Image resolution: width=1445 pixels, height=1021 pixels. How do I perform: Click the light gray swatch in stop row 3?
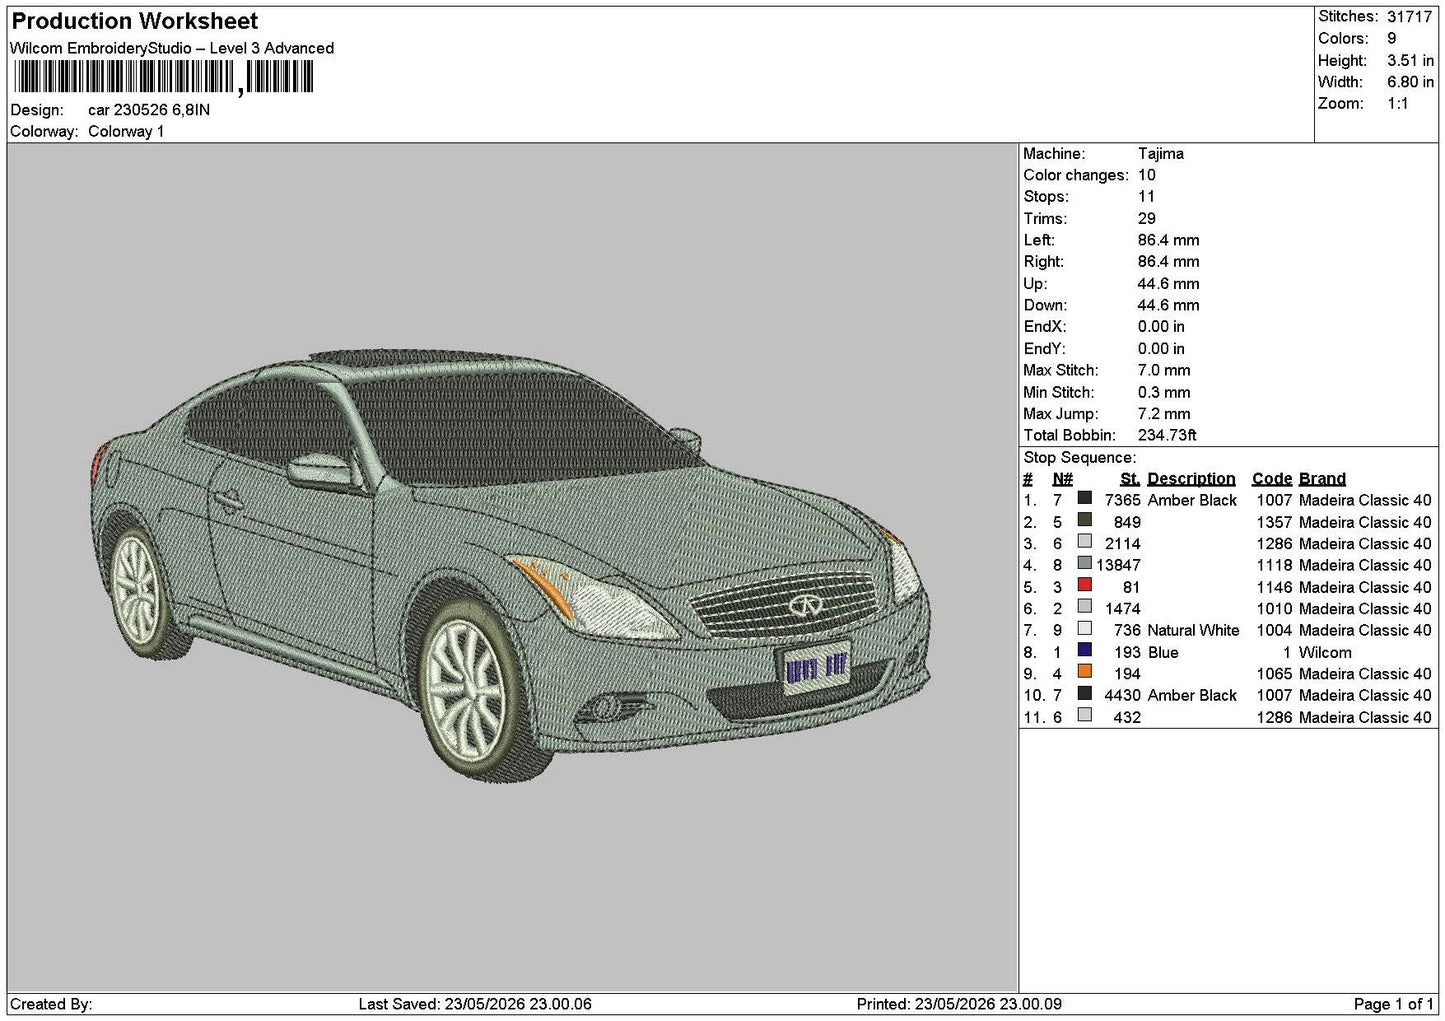1084,541
